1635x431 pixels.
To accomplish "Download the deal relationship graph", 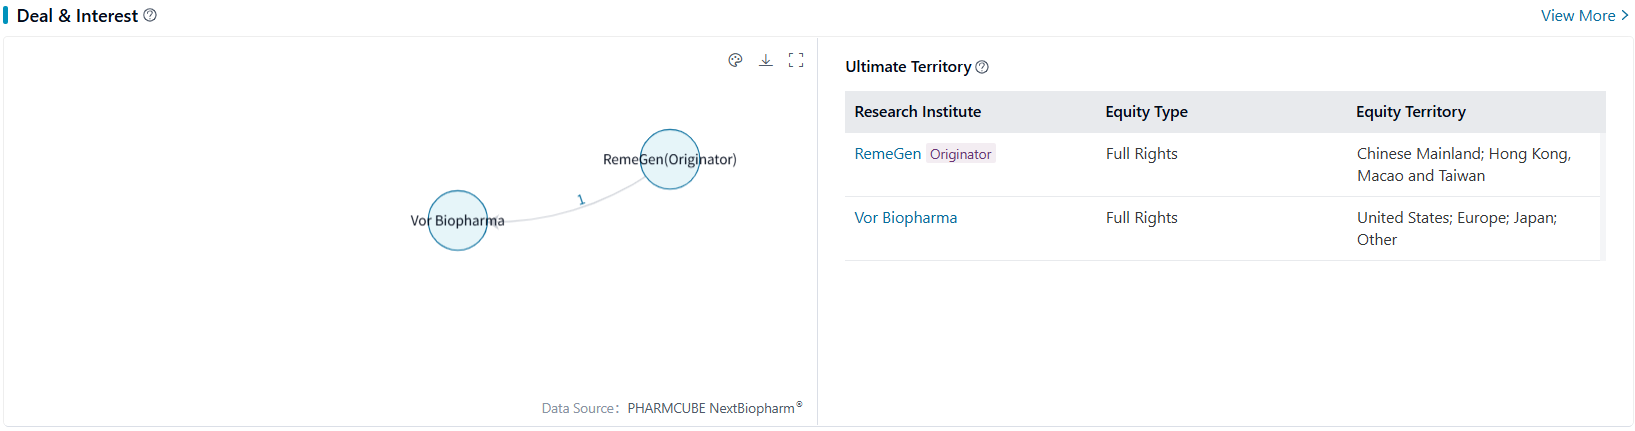I will (x=766, y=60).
